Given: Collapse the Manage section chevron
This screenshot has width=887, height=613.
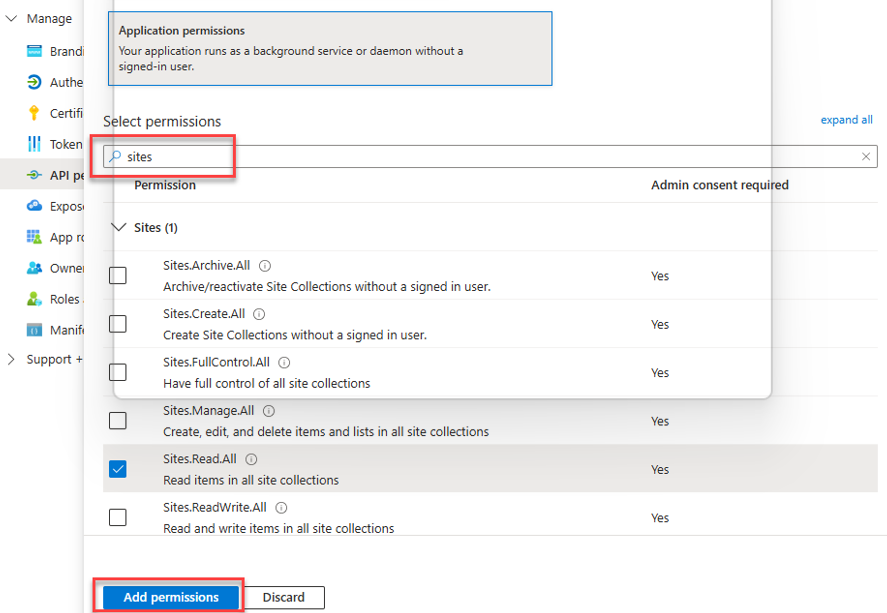Looking at the screenshot, I should [x=12, y=19].
